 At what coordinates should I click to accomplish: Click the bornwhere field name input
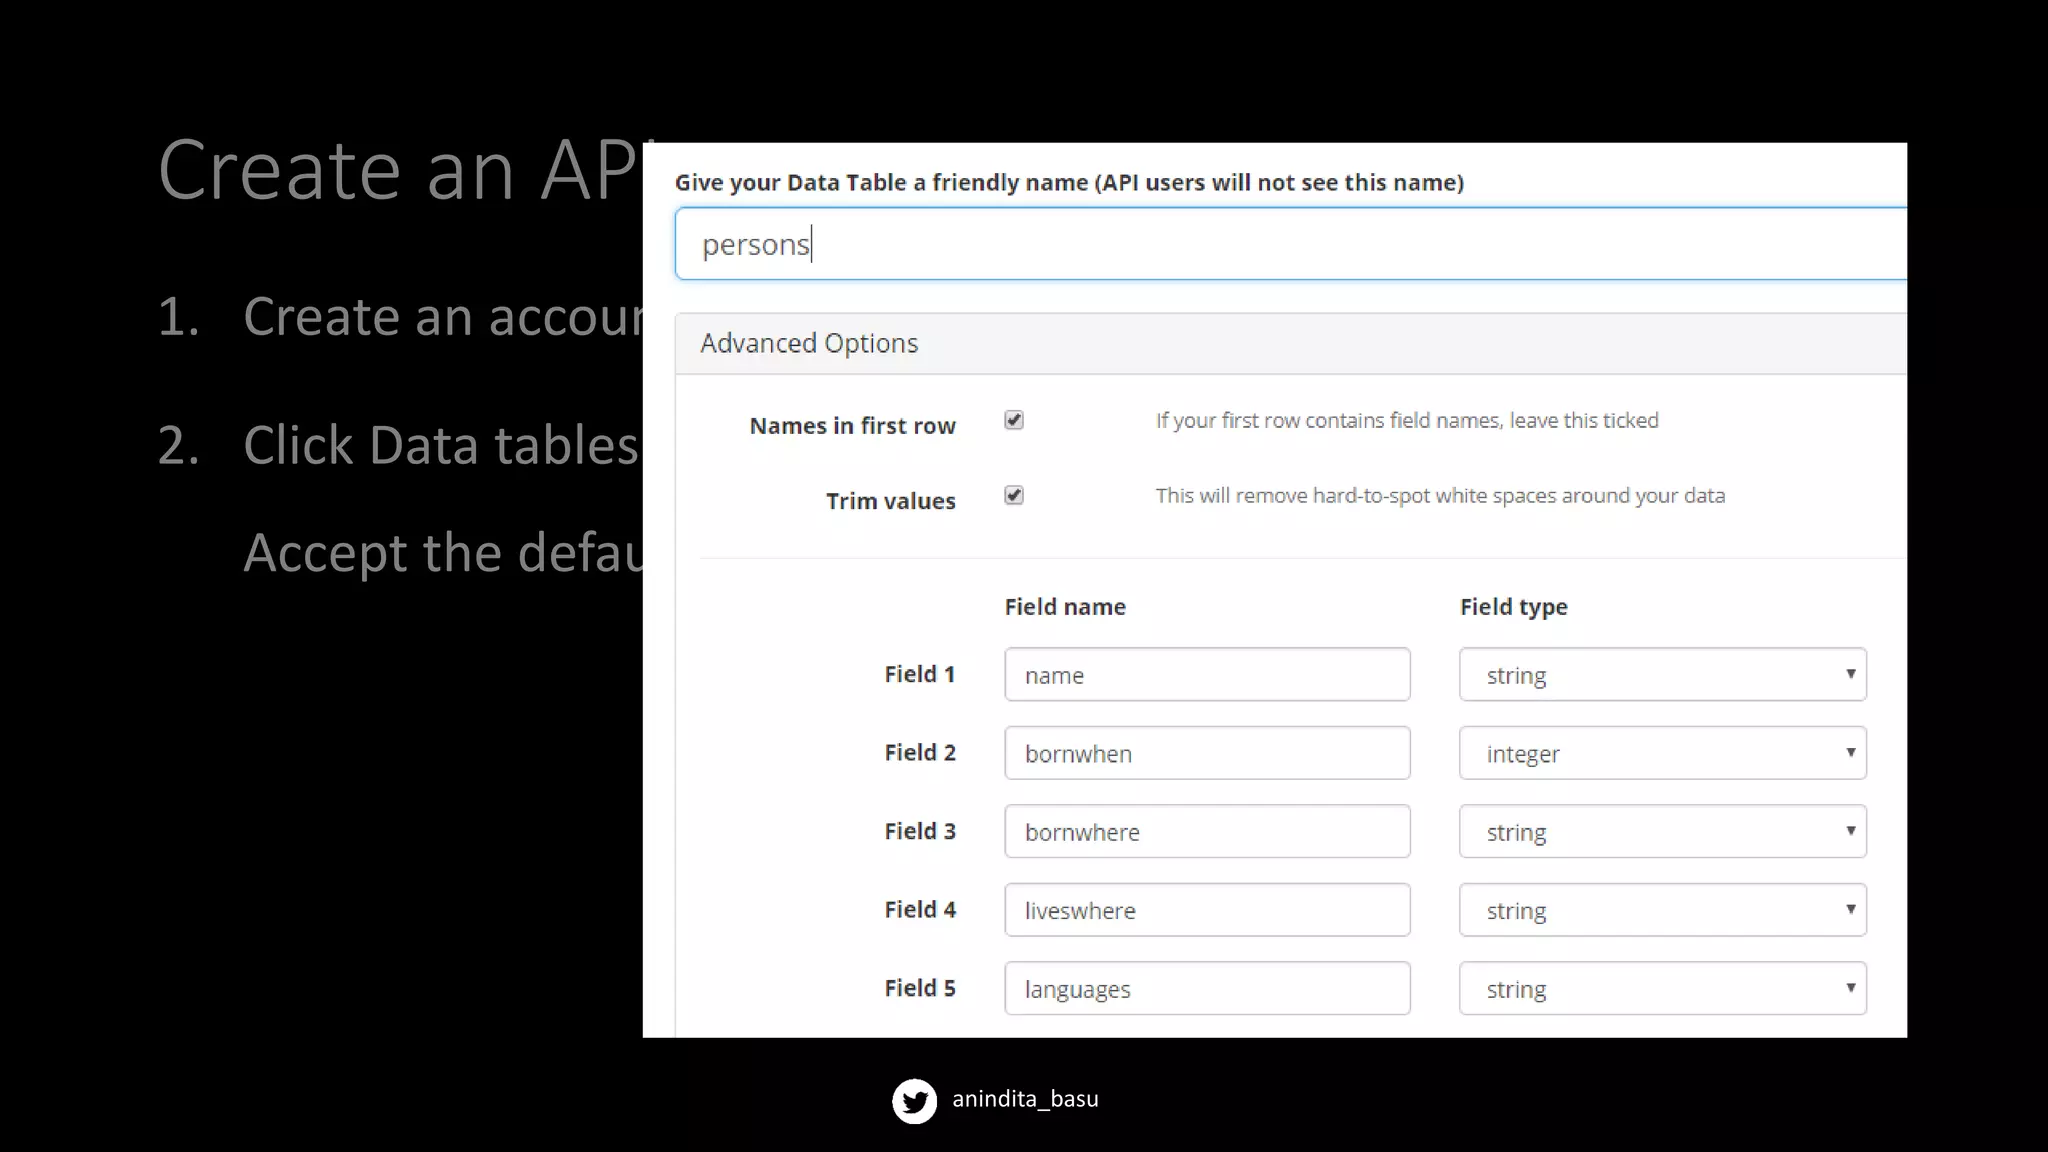1207,831
